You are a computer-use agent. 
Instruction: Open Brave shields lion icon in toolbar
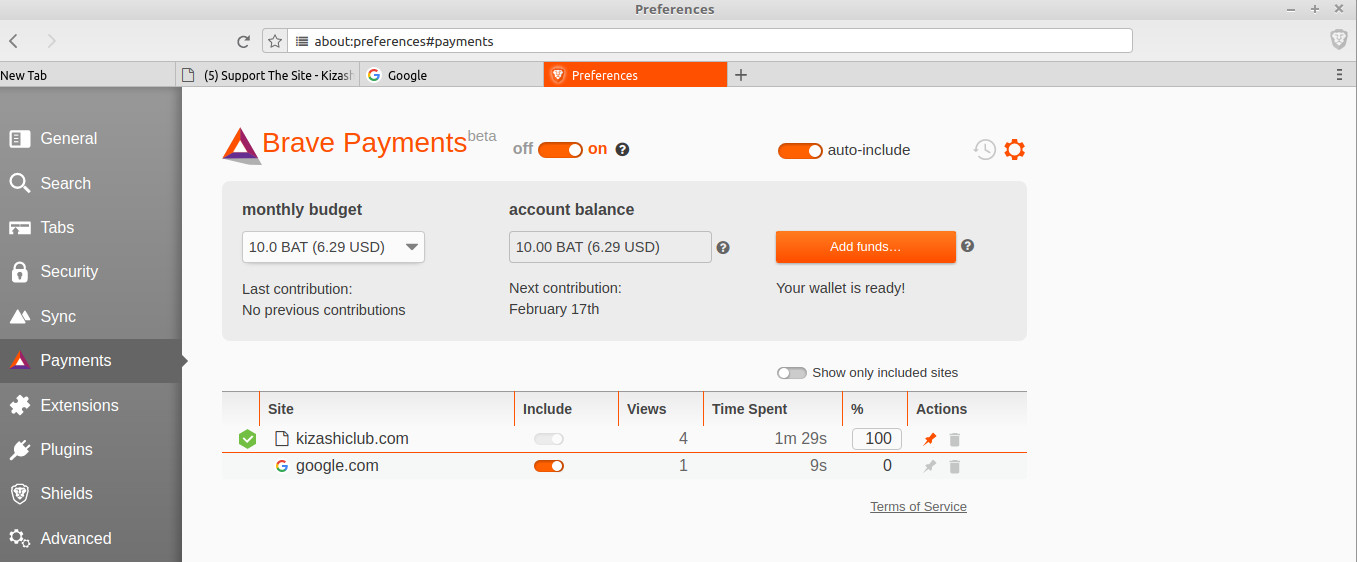[x=1338, y=40]
